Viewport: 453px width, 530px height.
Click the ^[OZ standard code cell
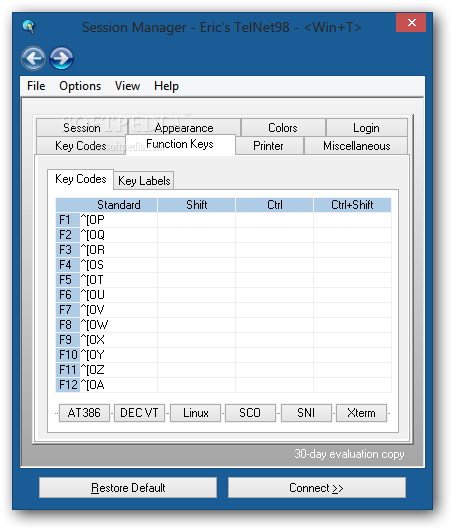coord(119,370)
